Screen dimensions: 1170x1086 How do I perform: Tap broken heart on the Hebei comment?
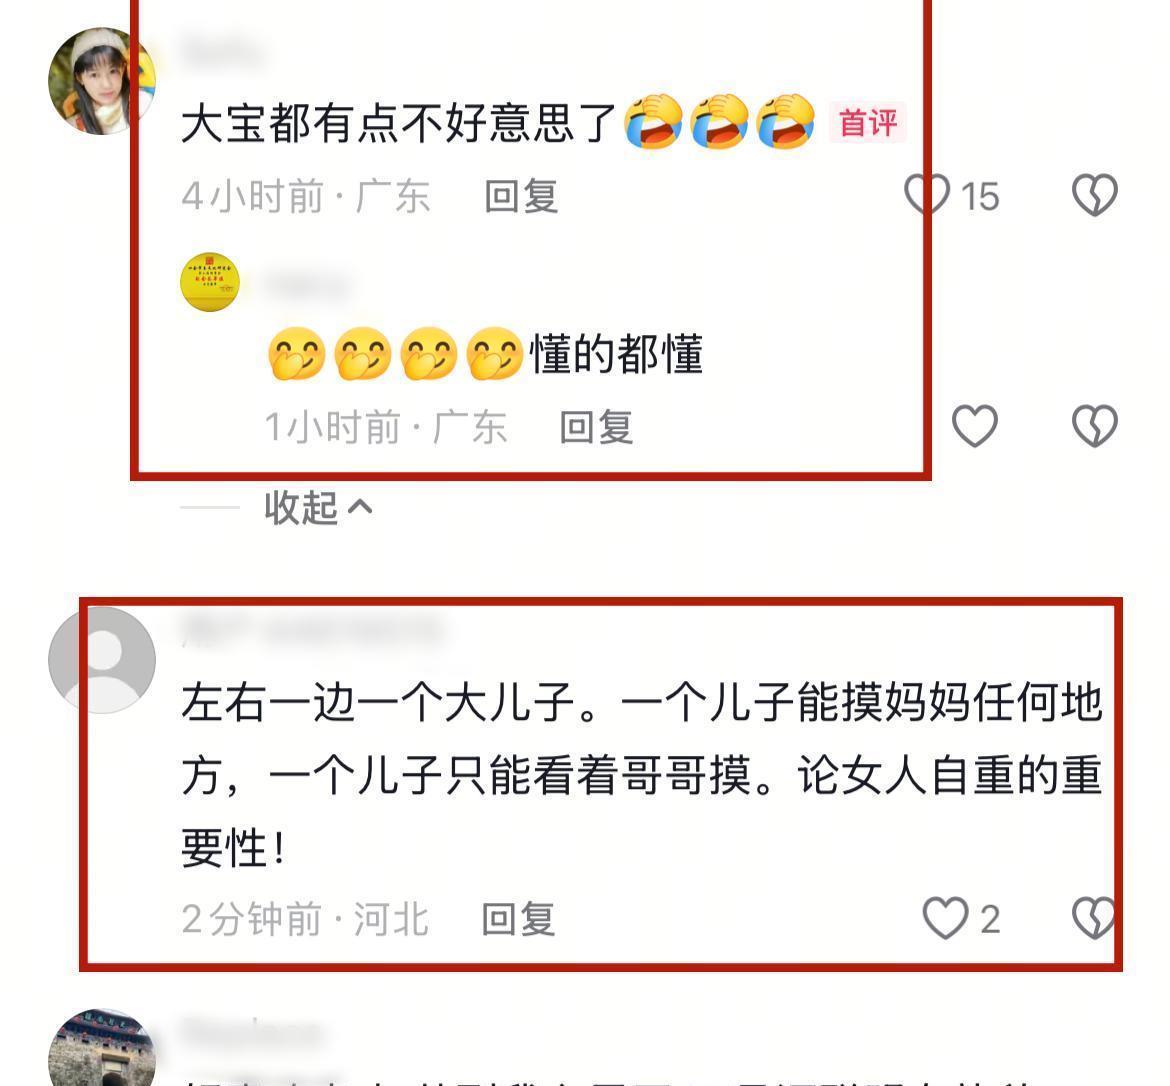[x=1094, y=918]
